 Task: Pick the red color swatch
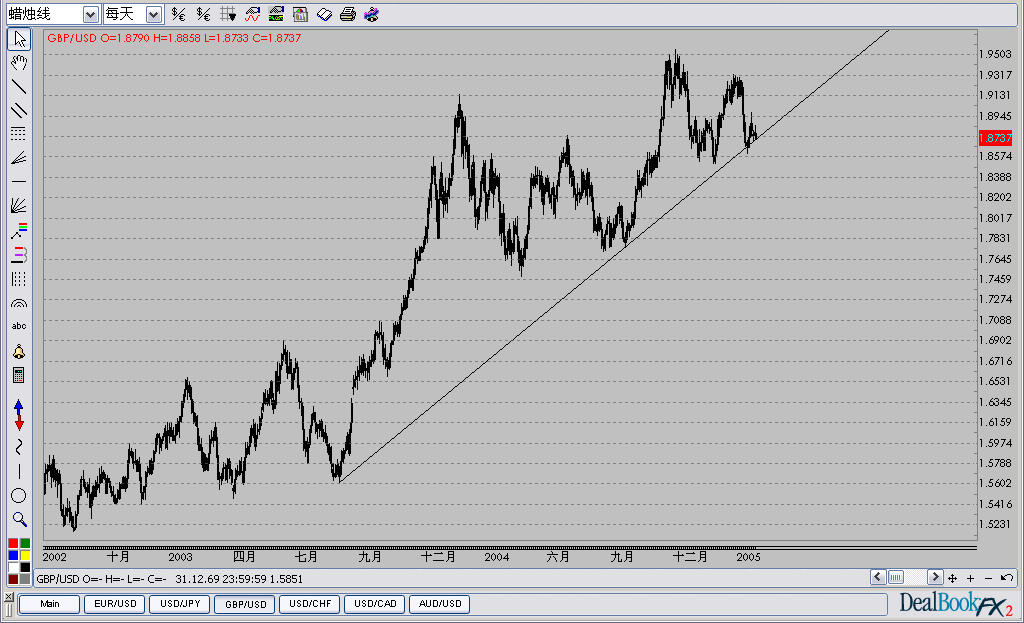point(13,544)
